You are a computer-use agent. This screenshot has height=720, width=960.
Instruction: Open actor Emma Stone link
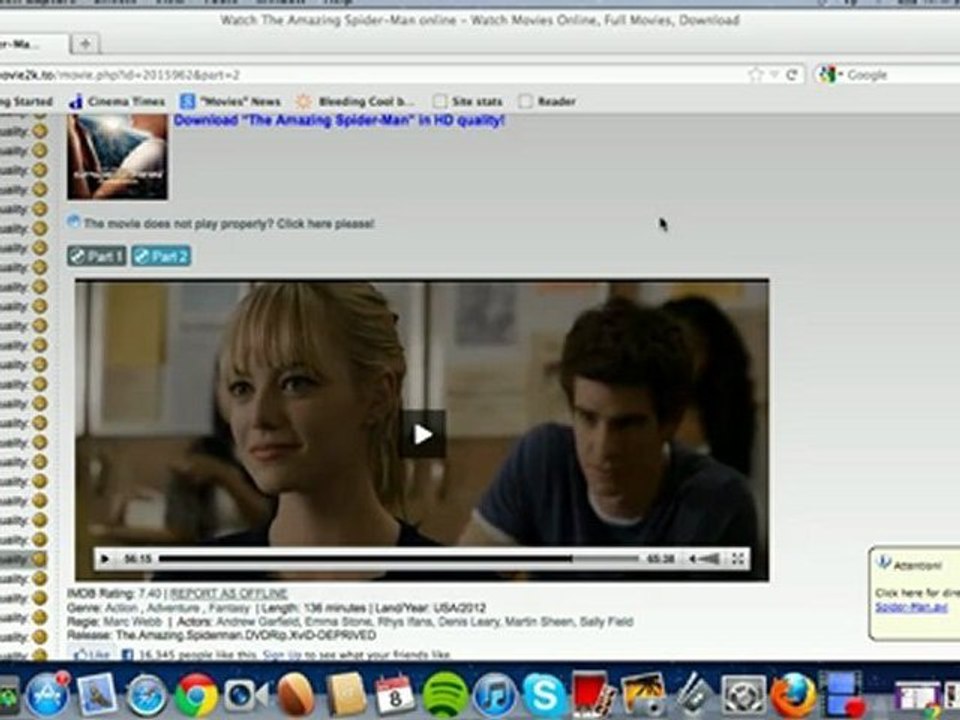[x=339, y=621]
